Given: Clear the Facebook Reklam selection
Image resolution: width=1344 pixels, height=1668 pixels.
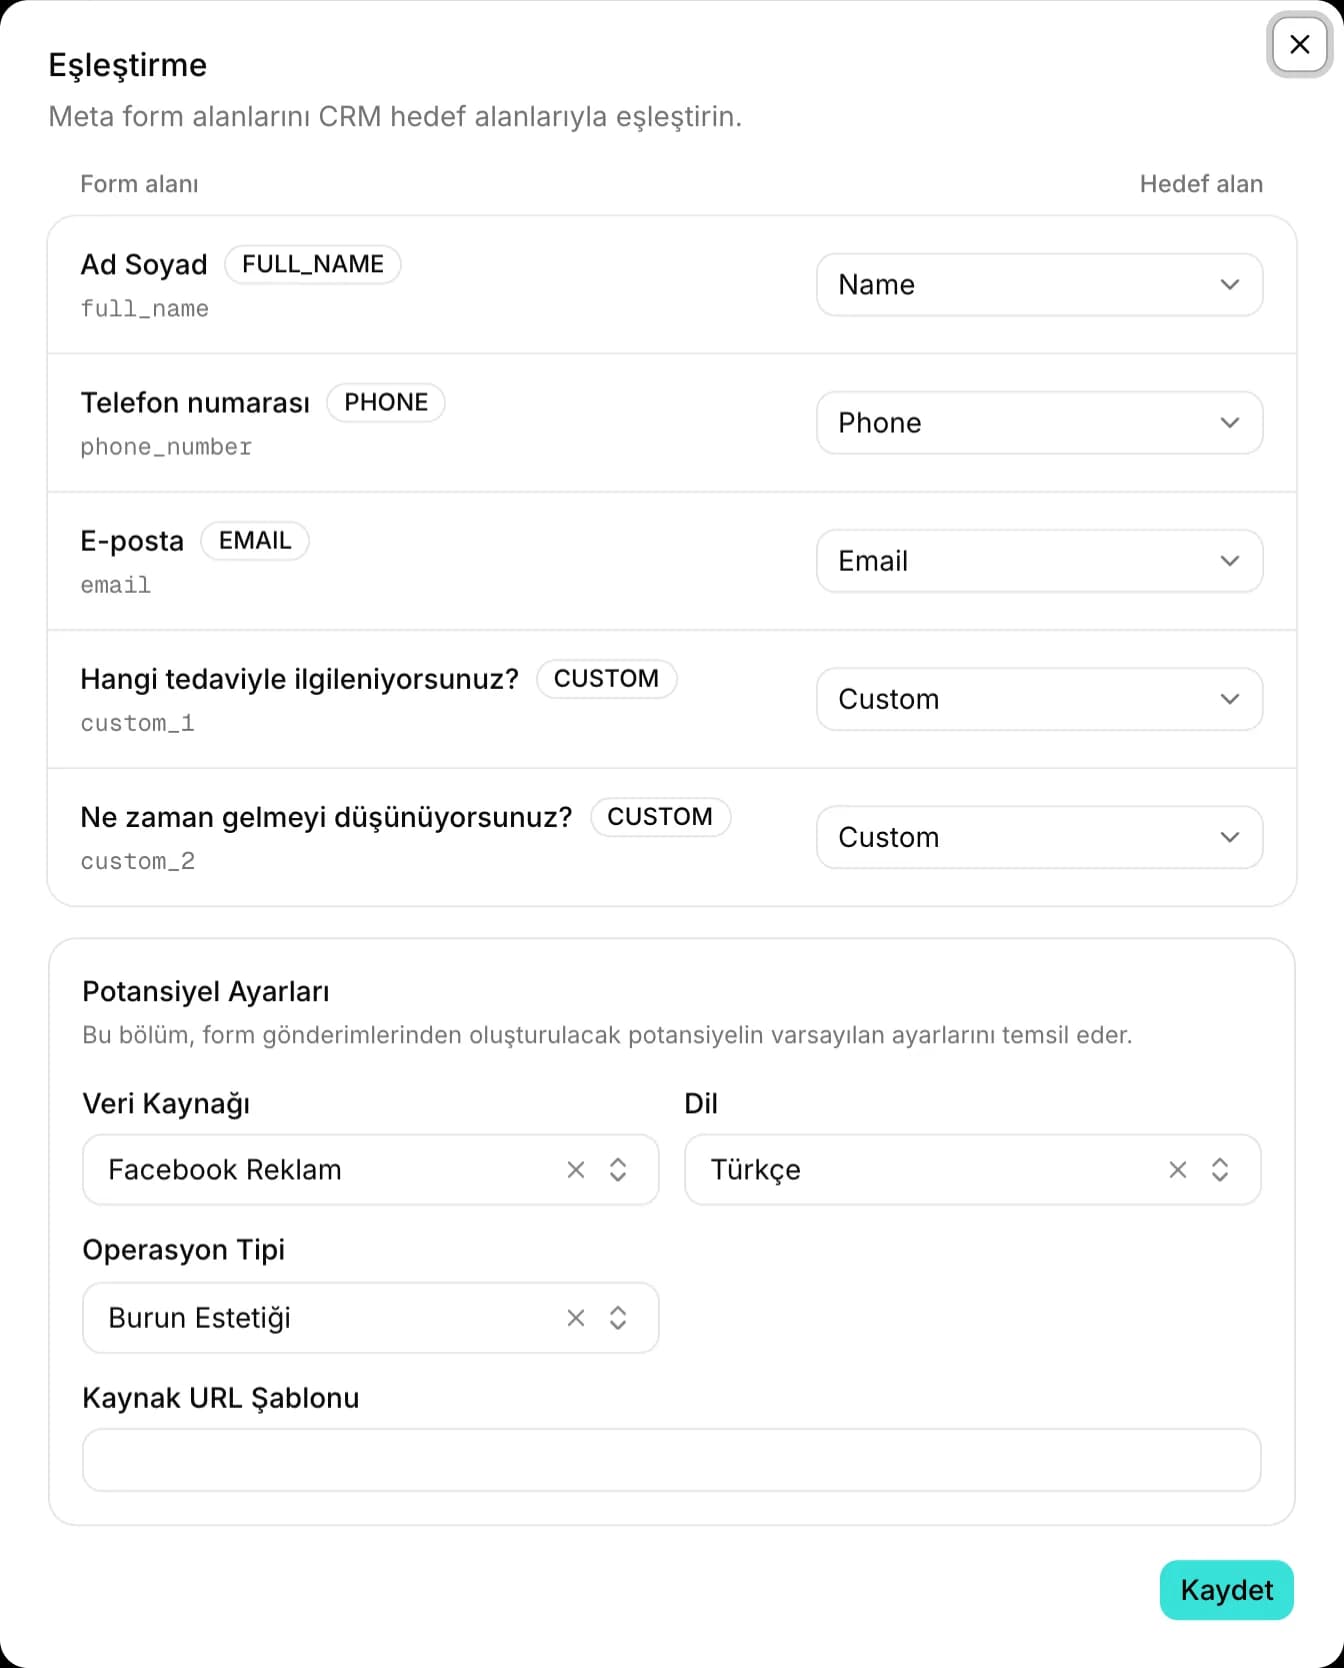Looking at the screenshot, I should [x=576, y=1170].
